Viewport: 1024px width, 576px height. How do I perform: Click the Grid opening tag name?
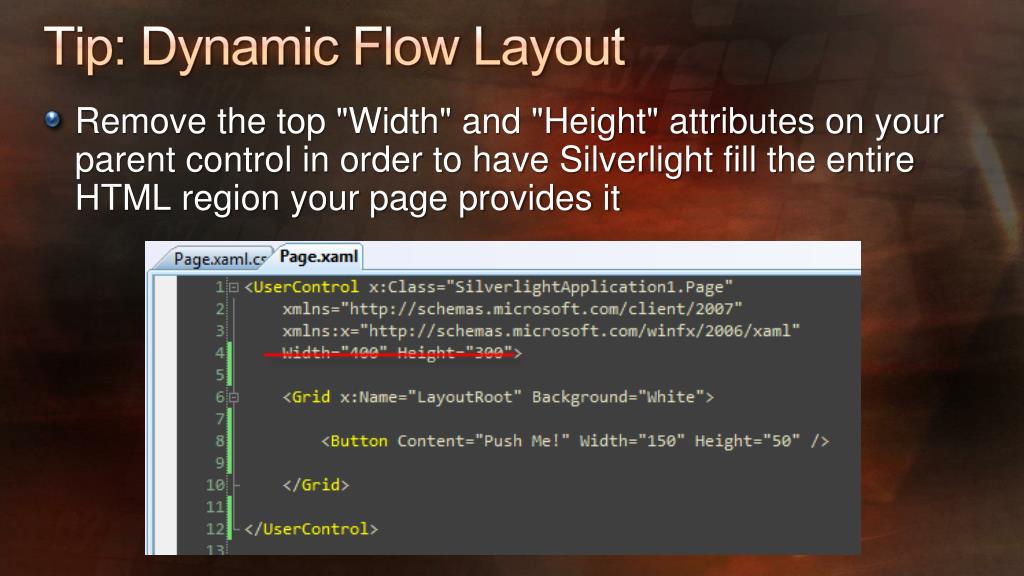(311, 396)
